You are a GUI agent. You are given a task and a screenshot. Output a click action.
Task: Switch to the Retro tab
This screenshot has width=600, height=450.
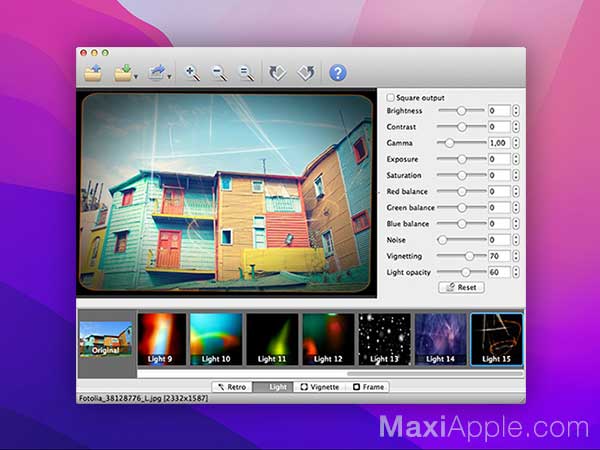coord(231,386)
